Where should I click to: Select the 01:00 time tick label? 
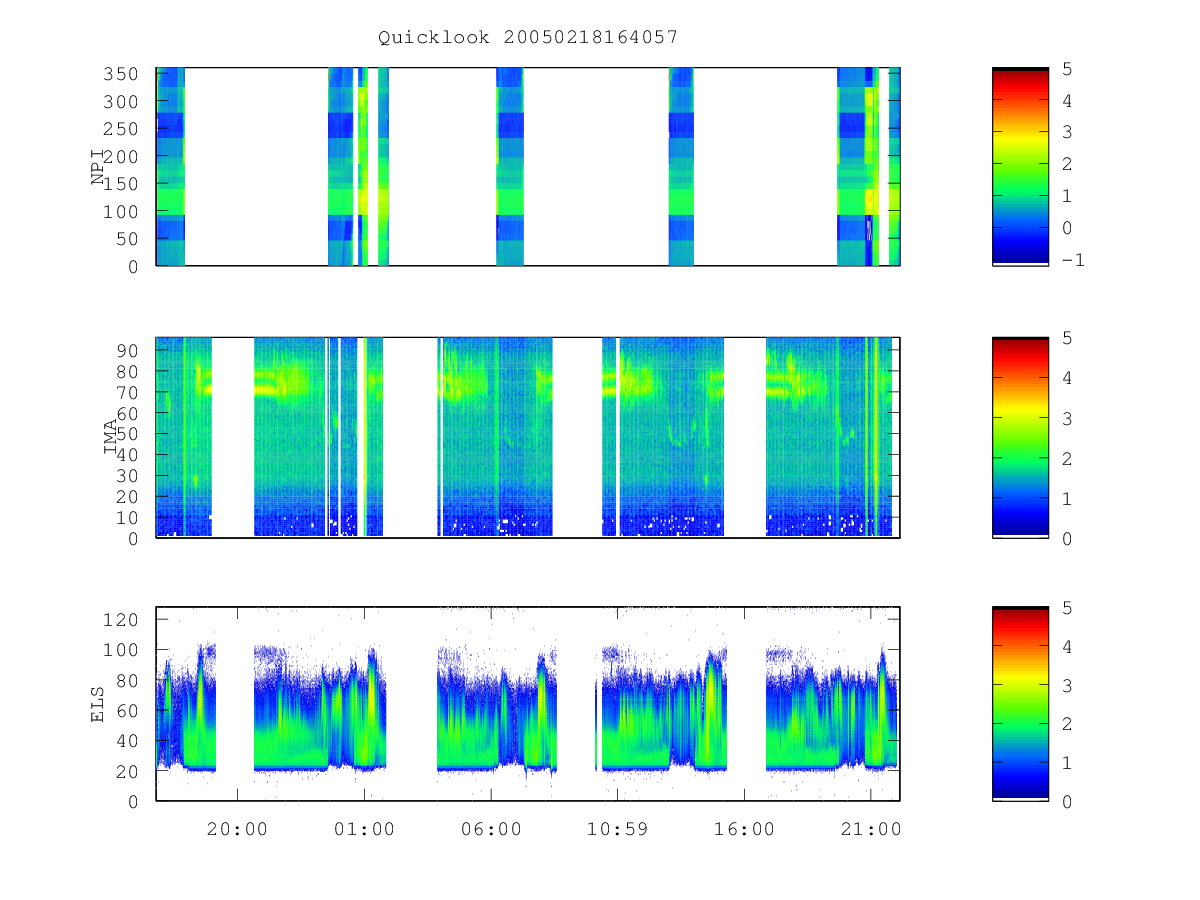click(x=364, y=829)
